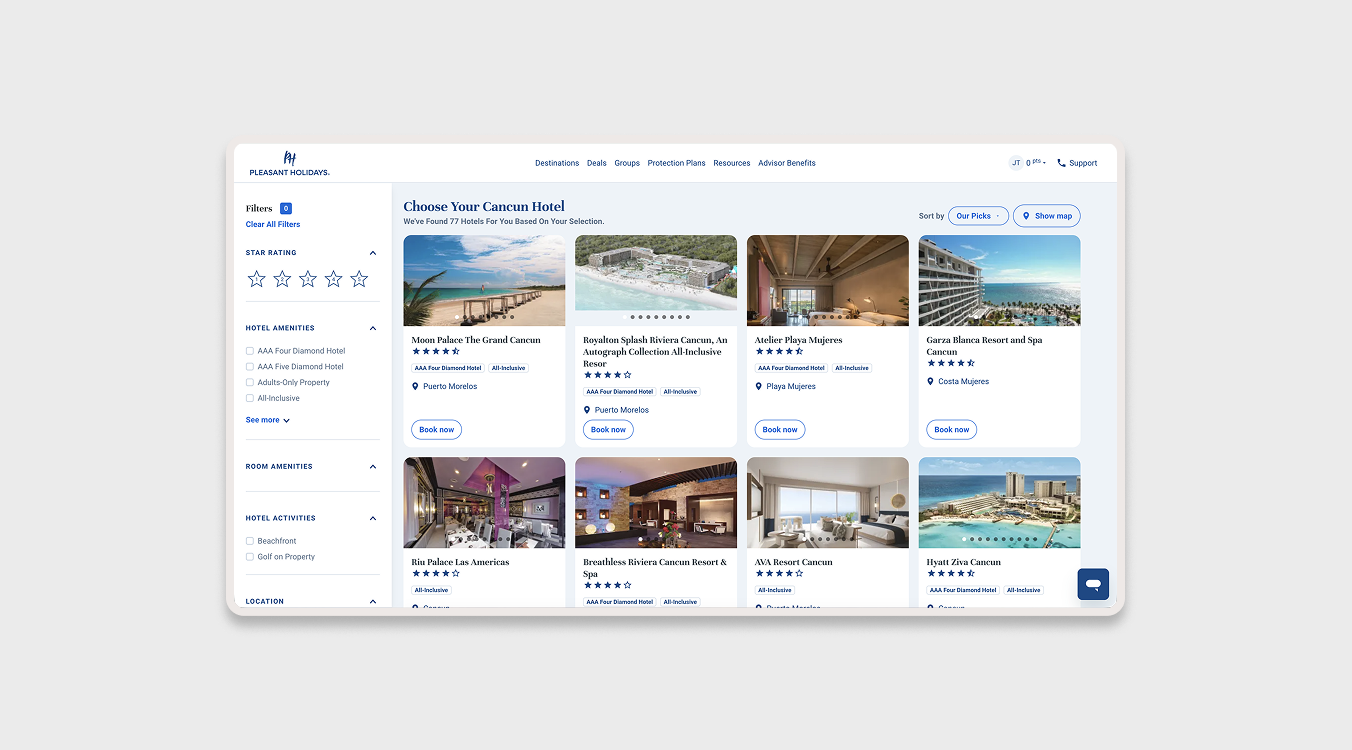Click the AVA Resort Cancun title
The height and width of the screenshot is (750, 1352).
(794, 562)
